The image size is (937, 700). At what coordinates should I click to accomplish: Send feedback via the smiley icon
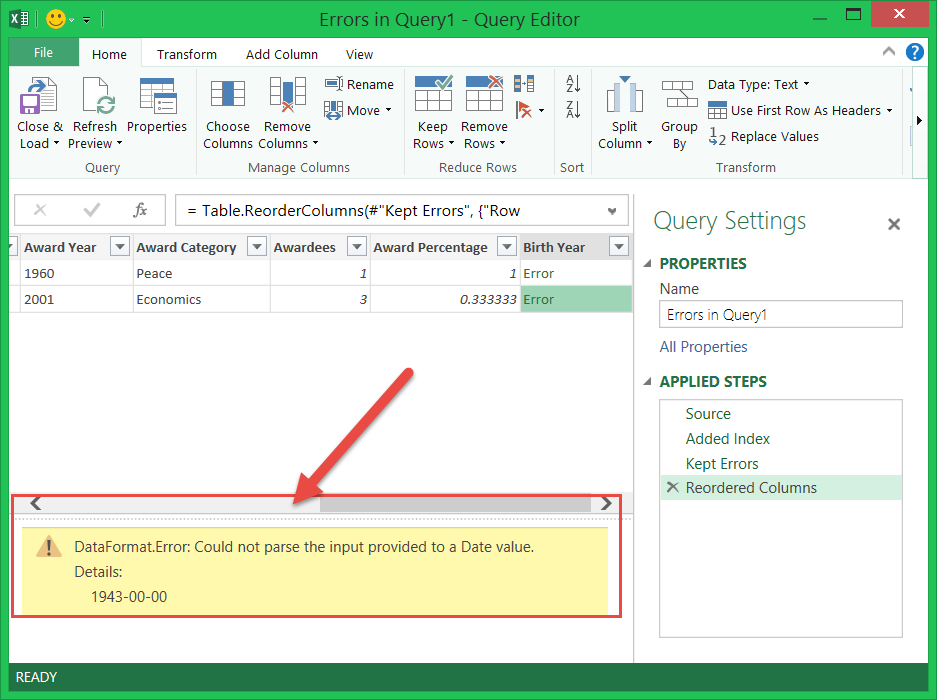[56, 19]
